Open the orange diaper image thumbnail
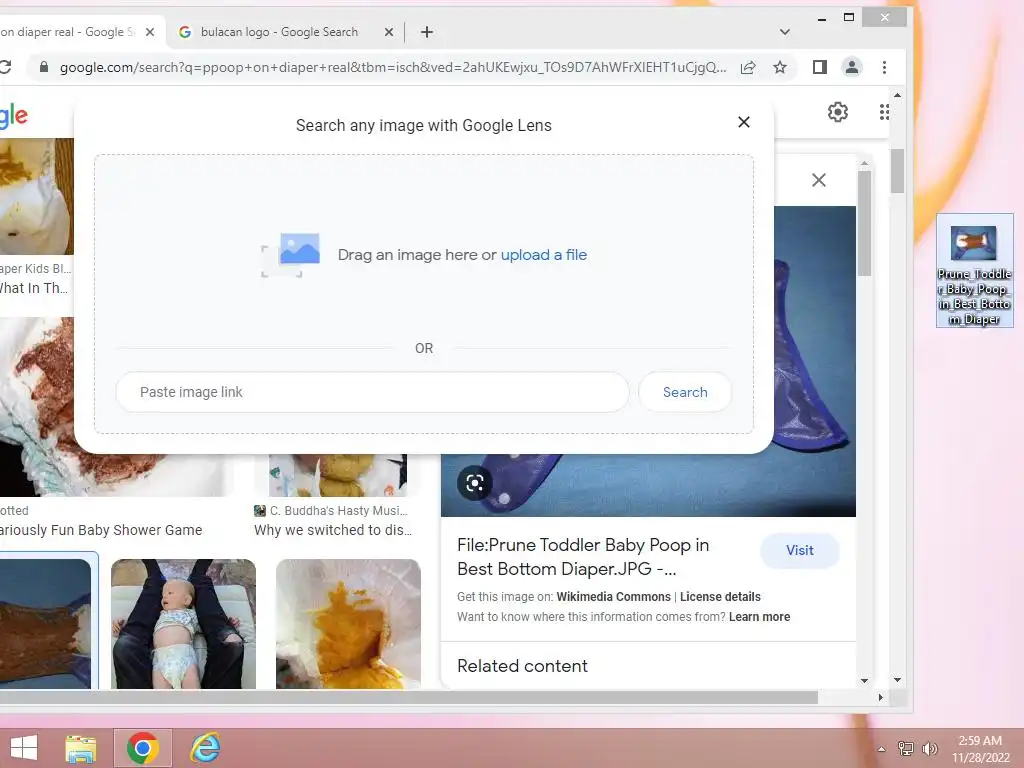 (348, 624)
